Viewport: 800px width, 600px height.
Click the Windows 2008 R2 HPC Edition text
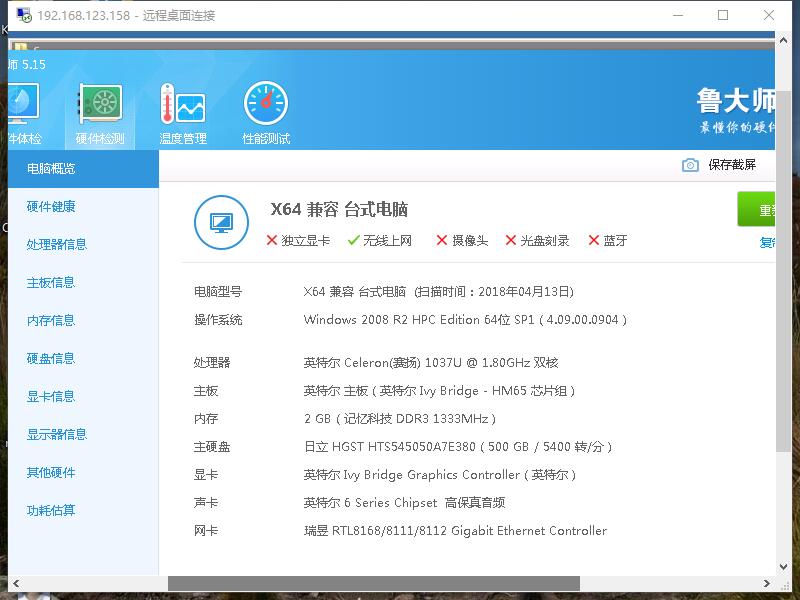pyautogui.click(x=465, y=320)
